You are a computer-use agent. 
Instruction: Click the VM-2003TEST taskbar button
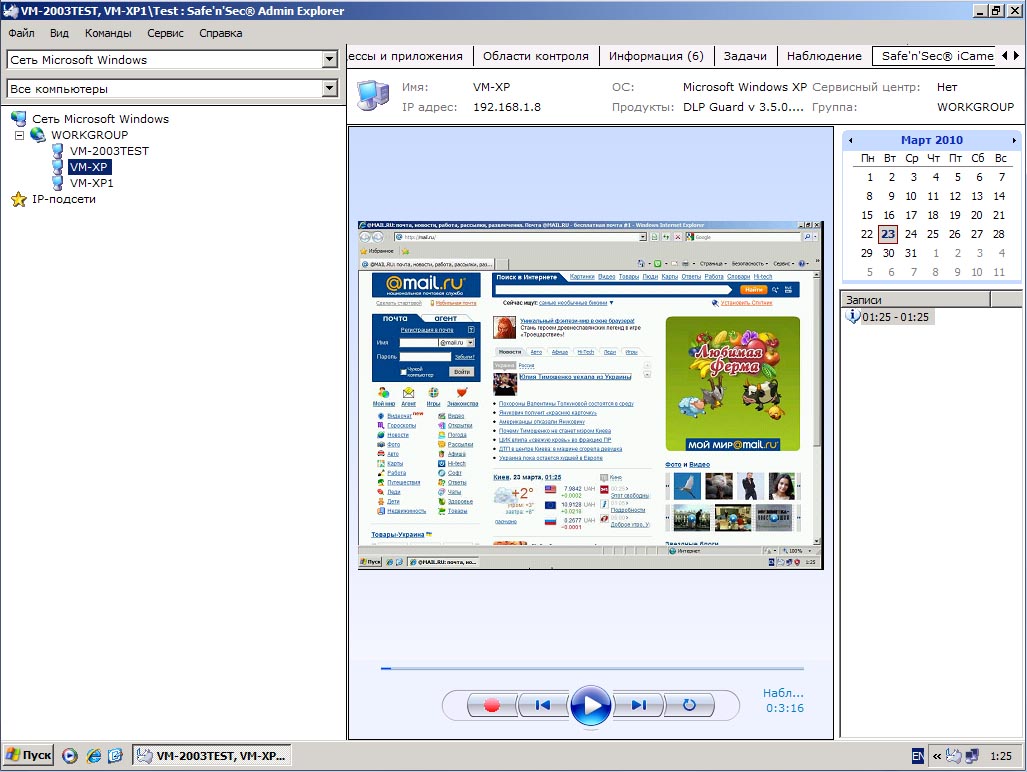212,756
